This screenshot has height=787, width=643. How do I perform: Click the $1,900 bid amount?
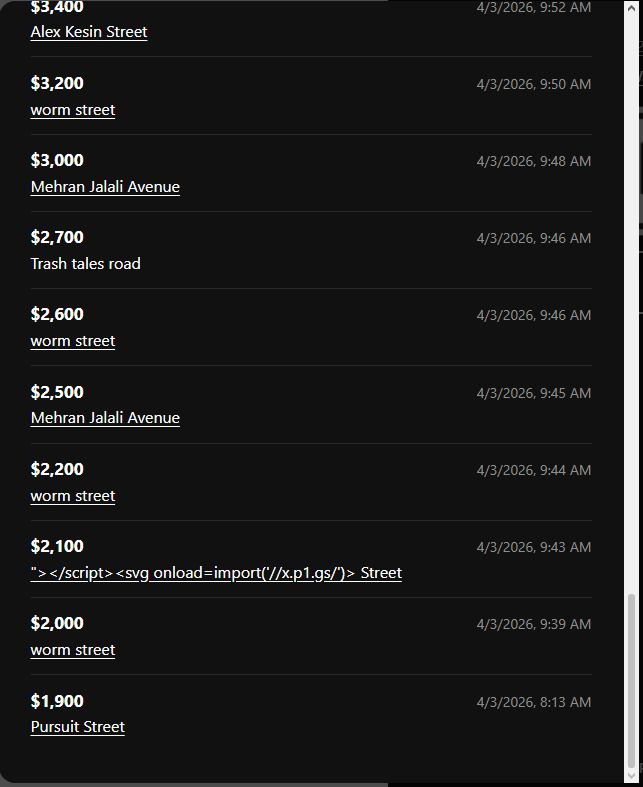[x=57, y=701]
